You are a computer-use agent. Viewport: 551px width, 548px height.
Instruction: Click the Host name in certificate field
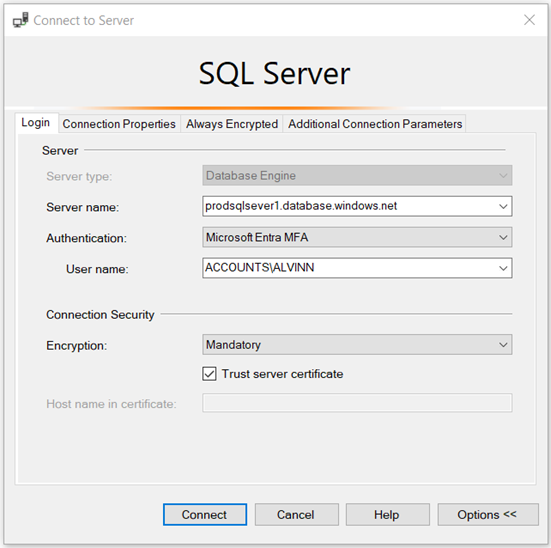pos(357,403)
